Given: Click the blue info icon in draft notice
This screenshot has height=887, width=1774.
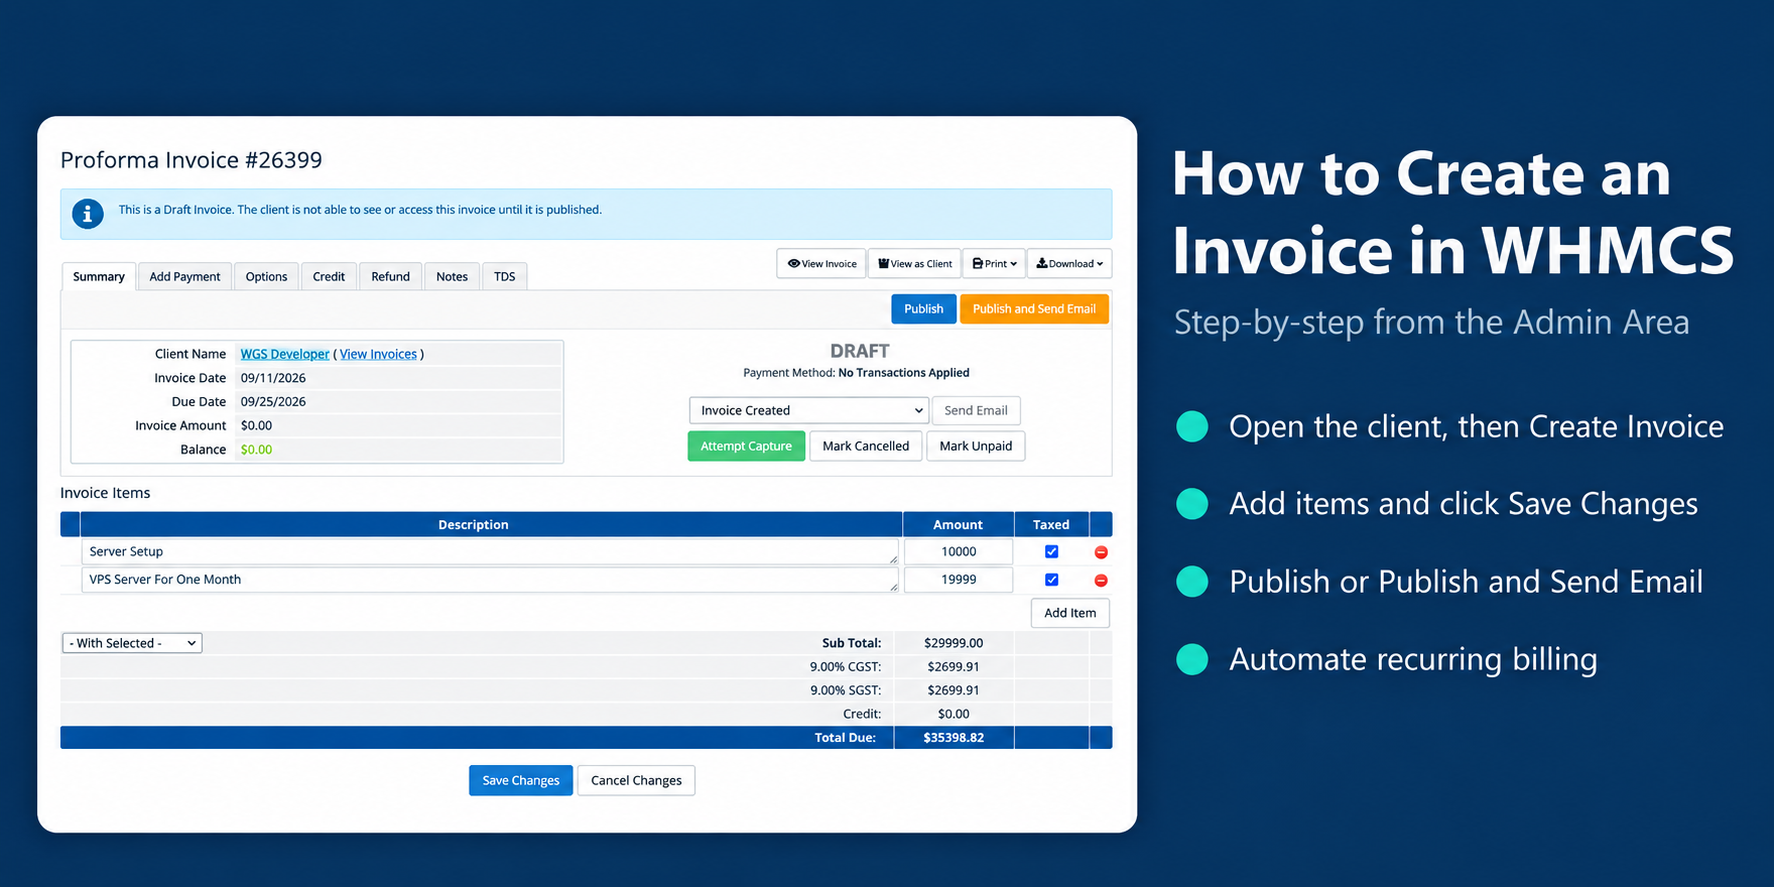Looking at the screenshot, I should [x=88, y=213].
